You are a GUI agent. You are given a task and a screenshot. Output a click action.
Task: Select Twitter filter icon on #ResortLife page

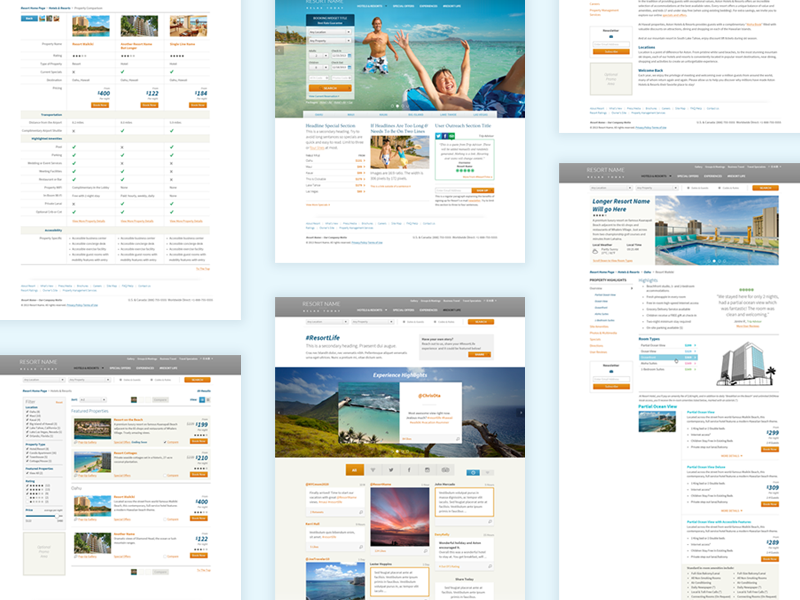click(391, 470)
